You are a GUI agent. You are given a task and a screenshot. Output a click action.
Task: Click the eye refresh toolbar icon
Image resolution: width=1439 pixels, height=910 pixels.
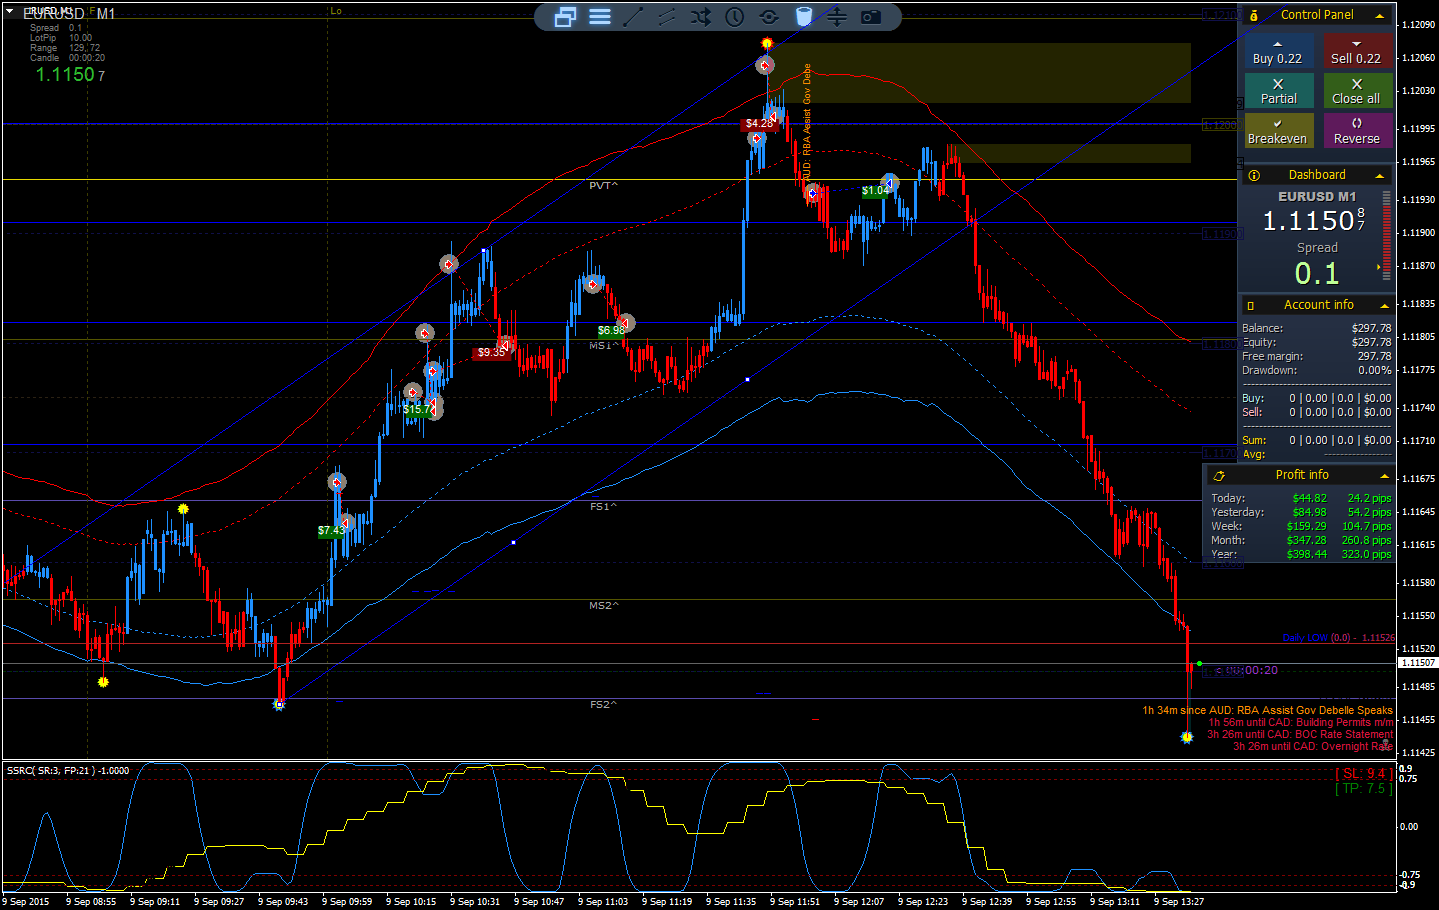coord(769,17)
